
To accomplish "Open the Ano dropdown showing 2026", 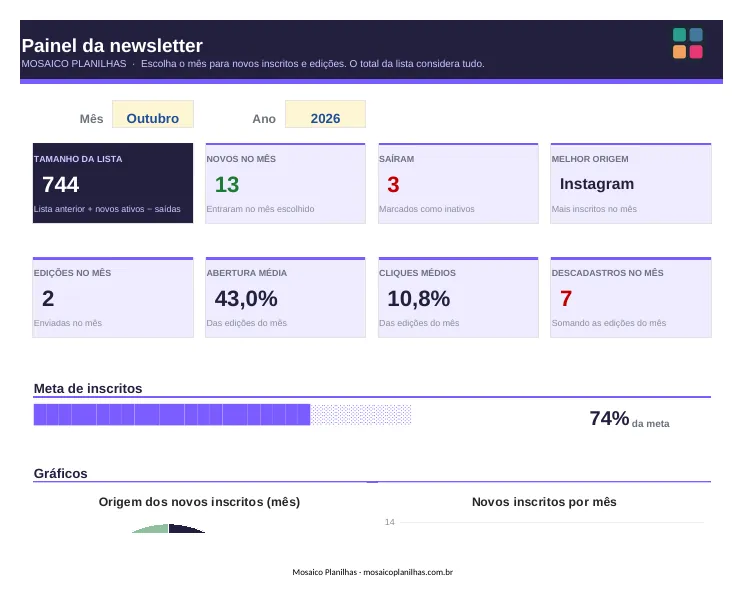I will pos(325,114).
